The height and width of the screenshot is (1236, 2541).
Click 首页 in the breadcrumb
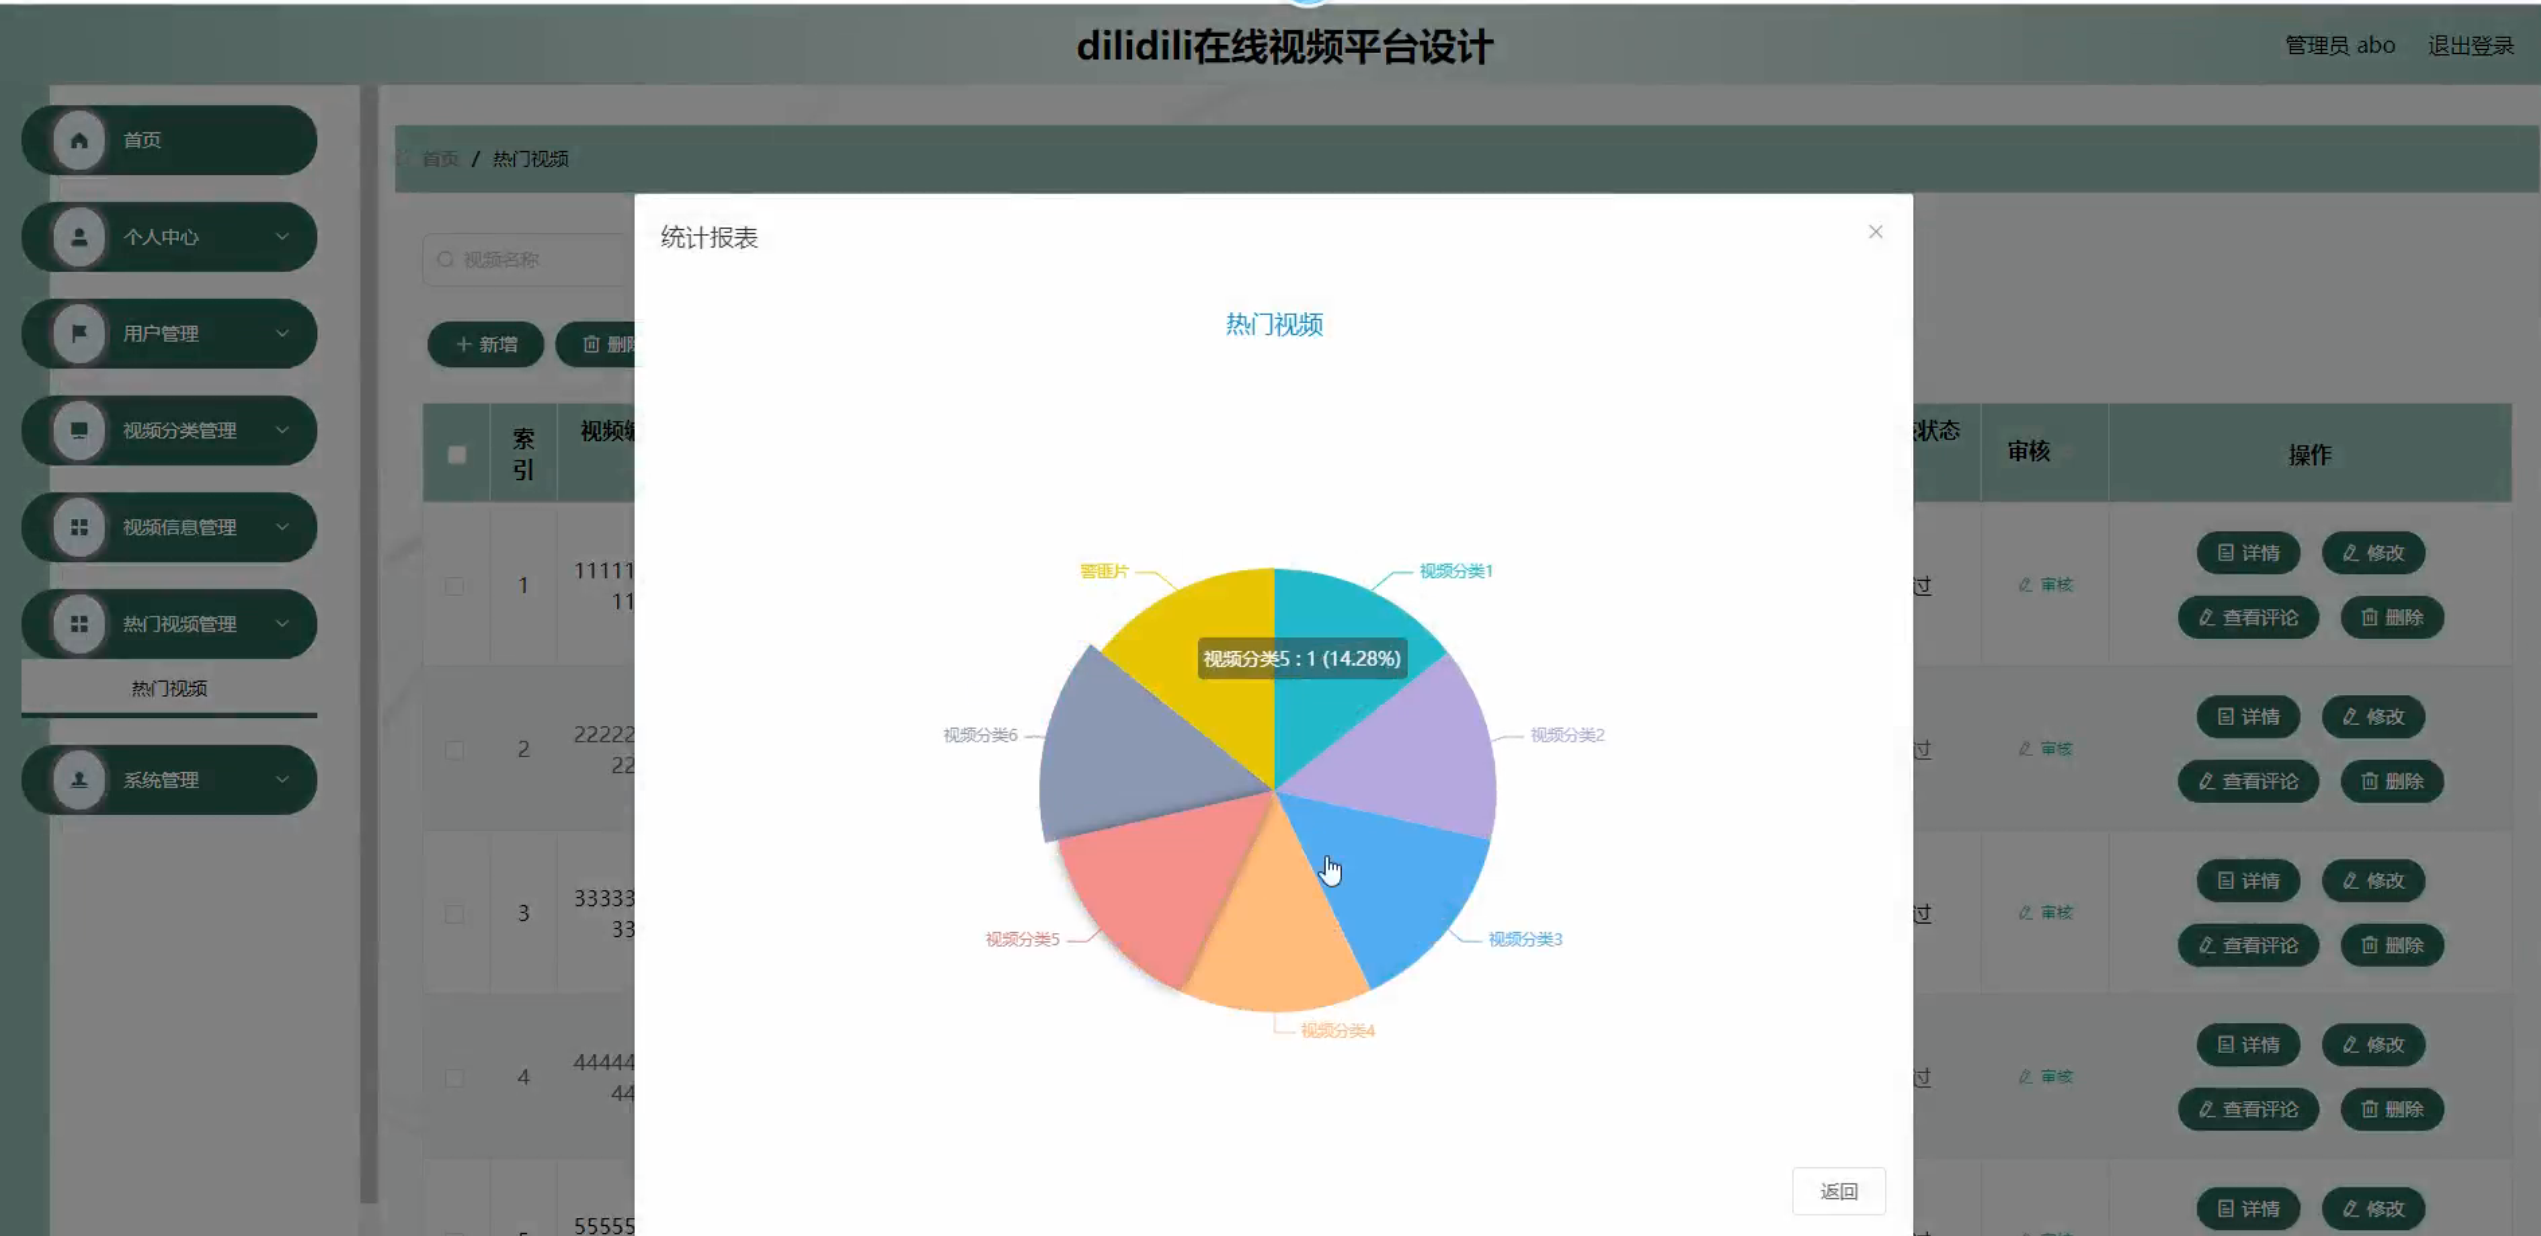click(x=439, y=159)
